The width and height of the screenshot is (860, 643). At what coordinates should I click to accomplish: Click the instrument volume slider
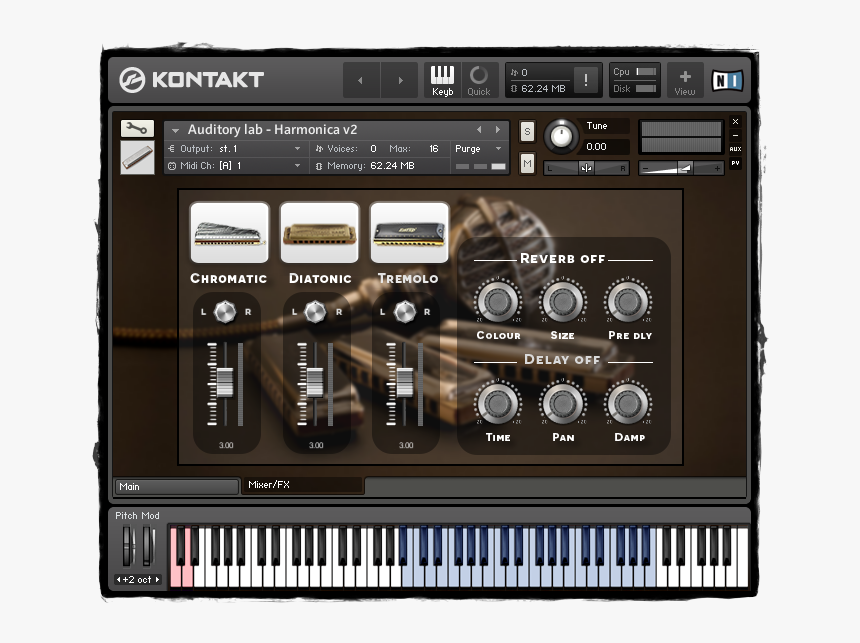681,168
